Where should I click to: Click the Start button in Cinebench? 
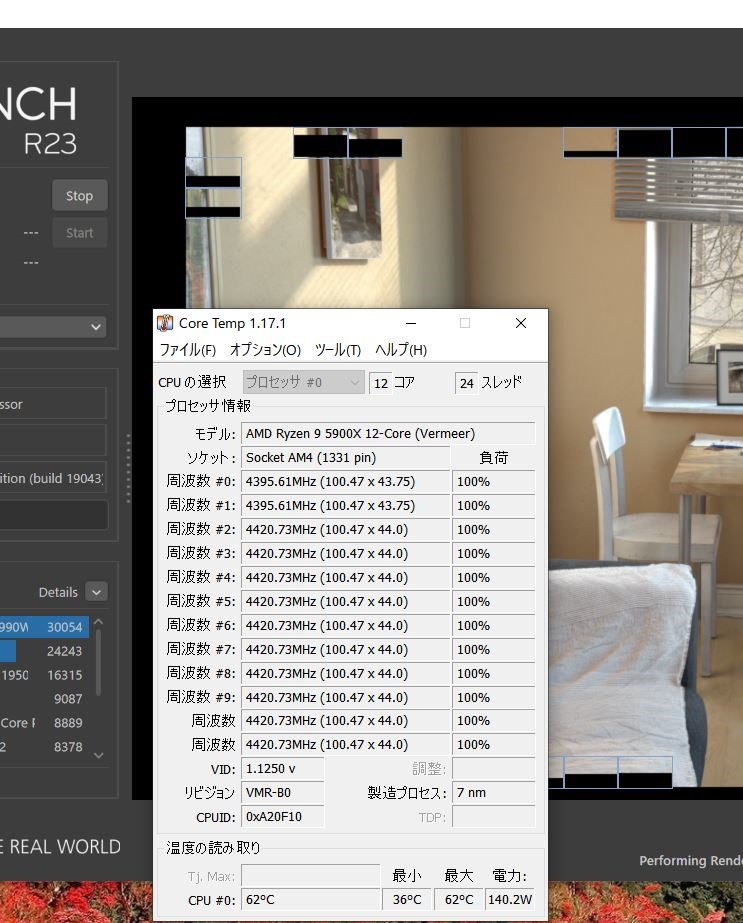point(79,233)
